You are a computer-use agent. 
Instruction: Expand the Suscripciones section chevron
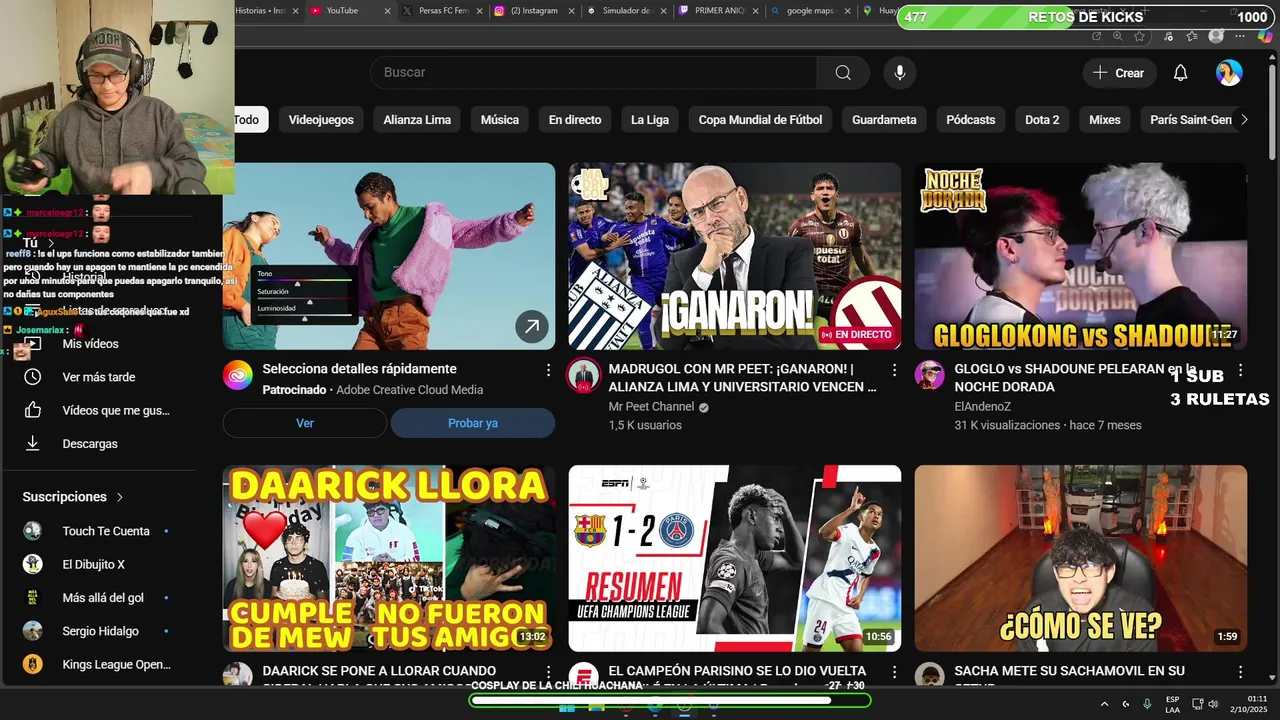[120, 497]
